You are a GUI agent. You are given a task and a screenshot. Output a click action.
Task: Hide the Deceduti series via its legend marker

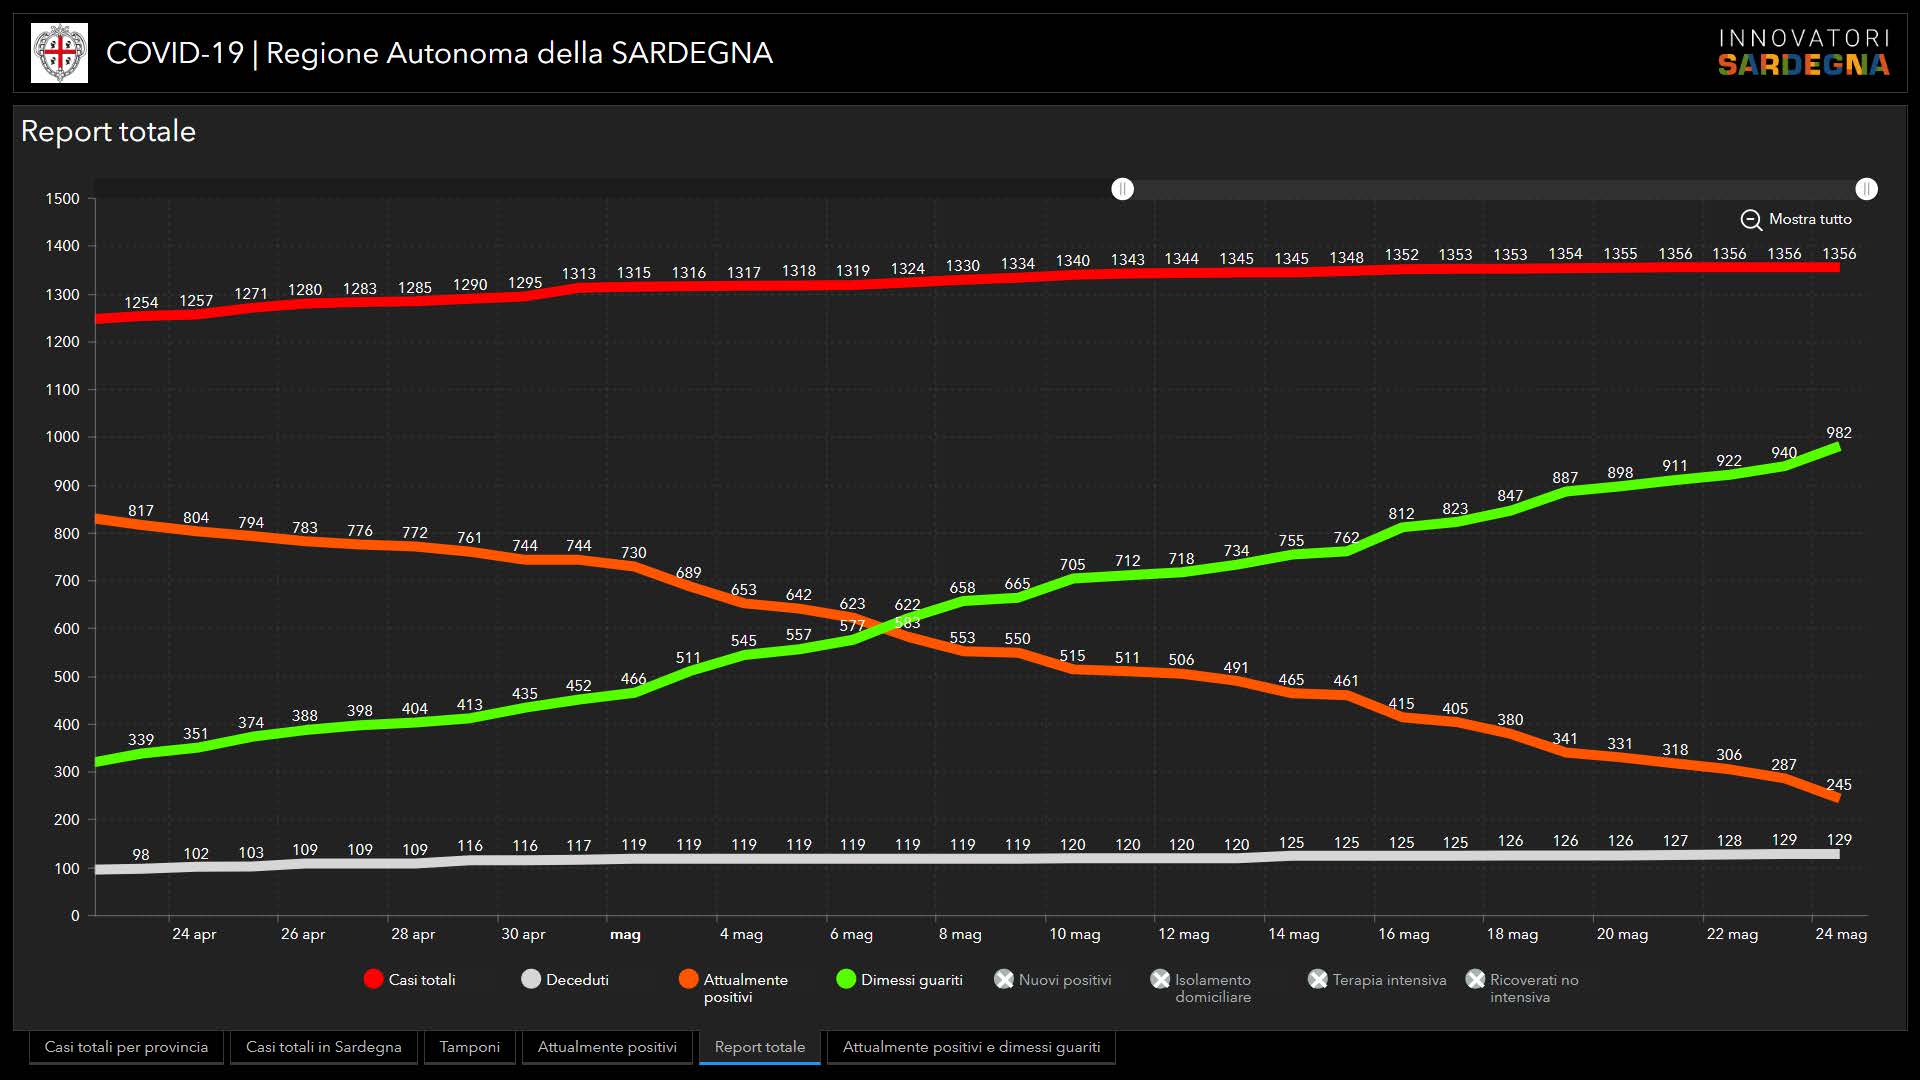(x=531, y=980)
